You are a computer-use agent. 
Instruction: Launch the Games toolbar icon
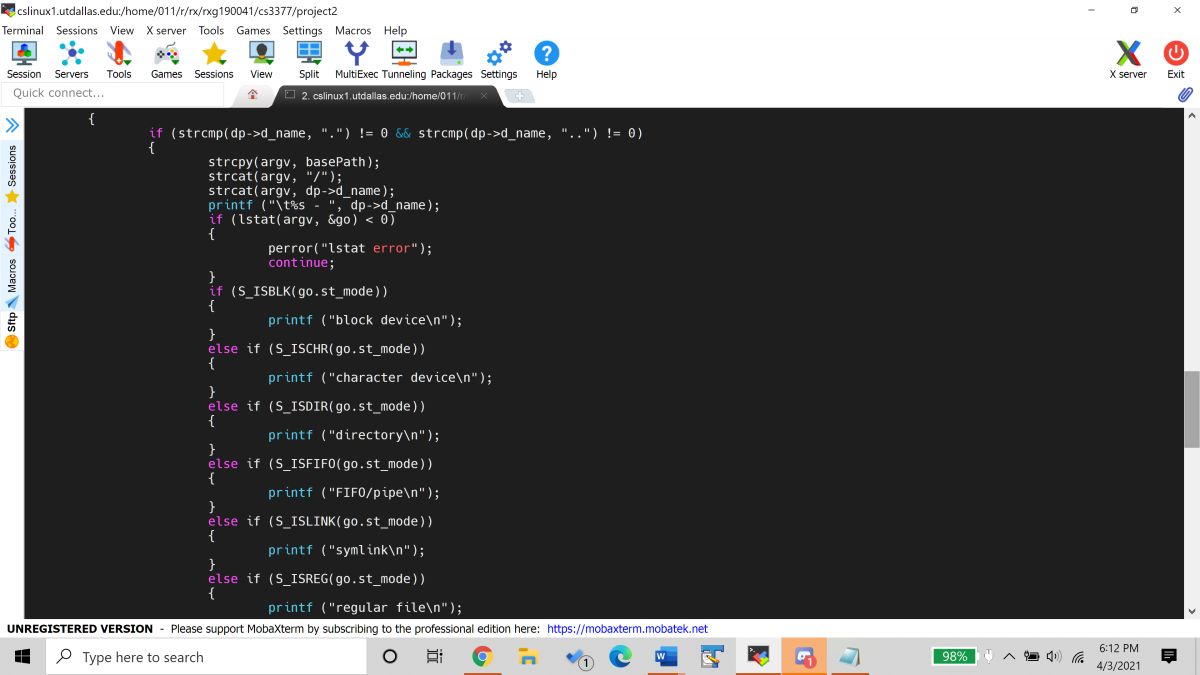(166, 60)
